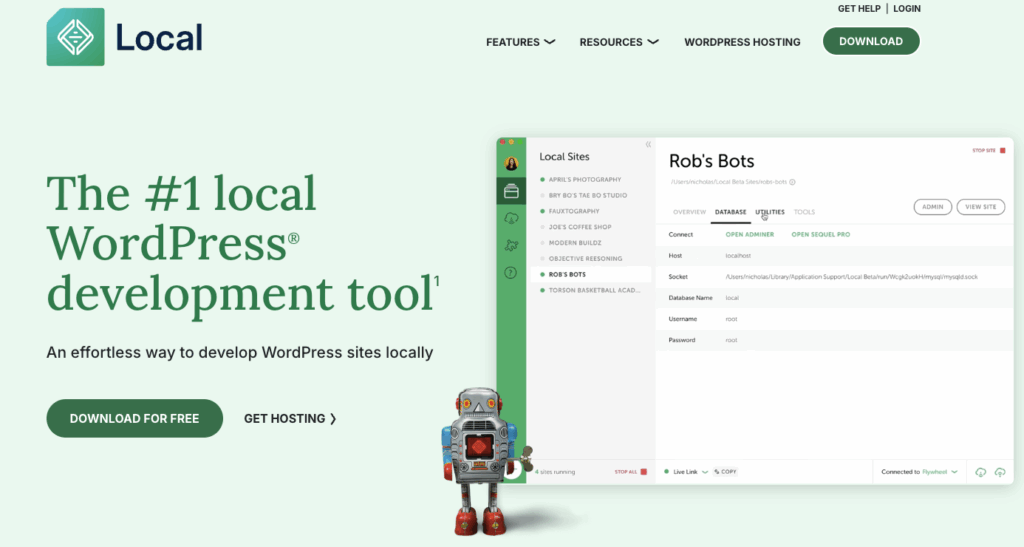Select Modern Buildz site
The width and height of the screenshot is (1024, 547).
click(575, 243)
